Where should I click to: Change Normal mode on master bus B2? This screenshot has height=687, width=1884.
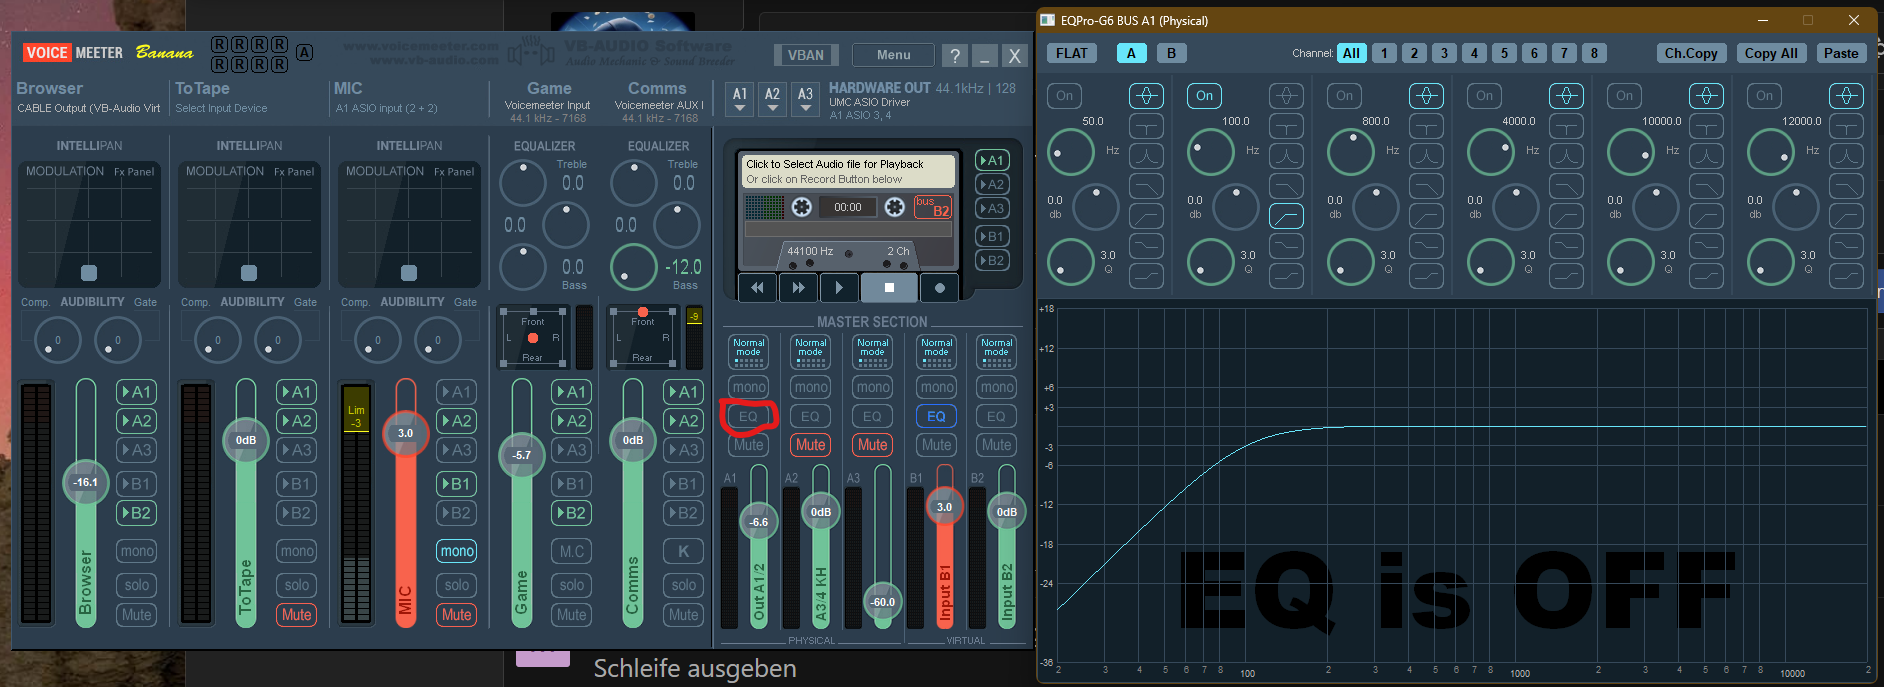coord(996,351)
